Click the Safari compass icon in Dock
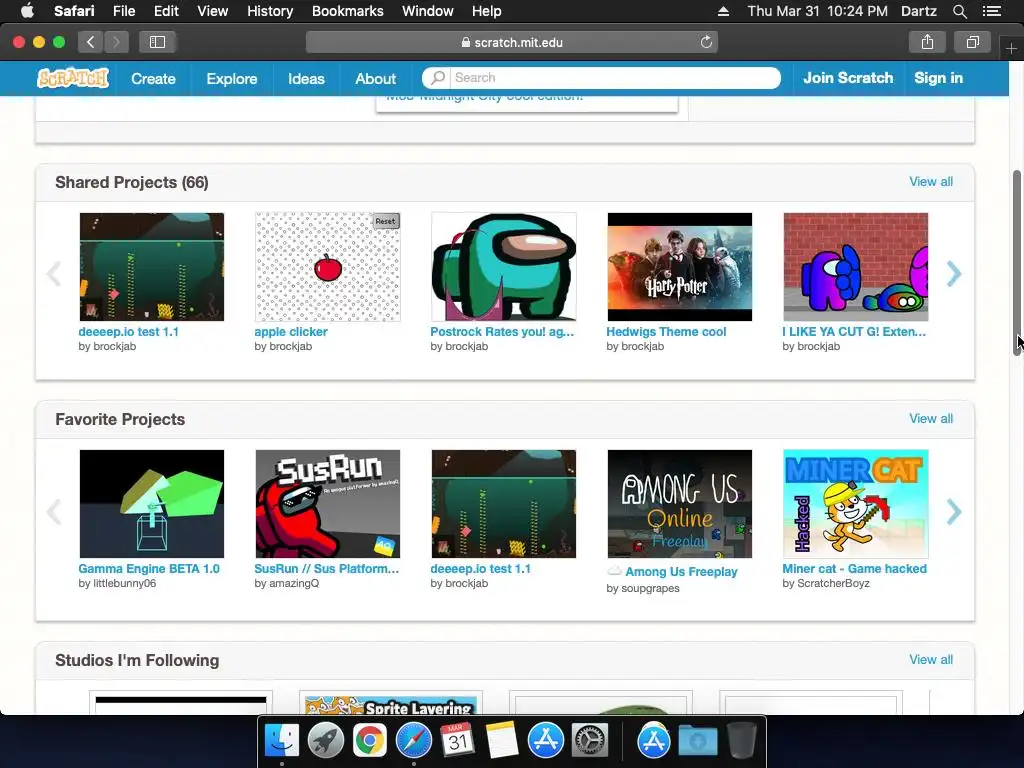This screenshot has height=768, width=1024. 413,741
